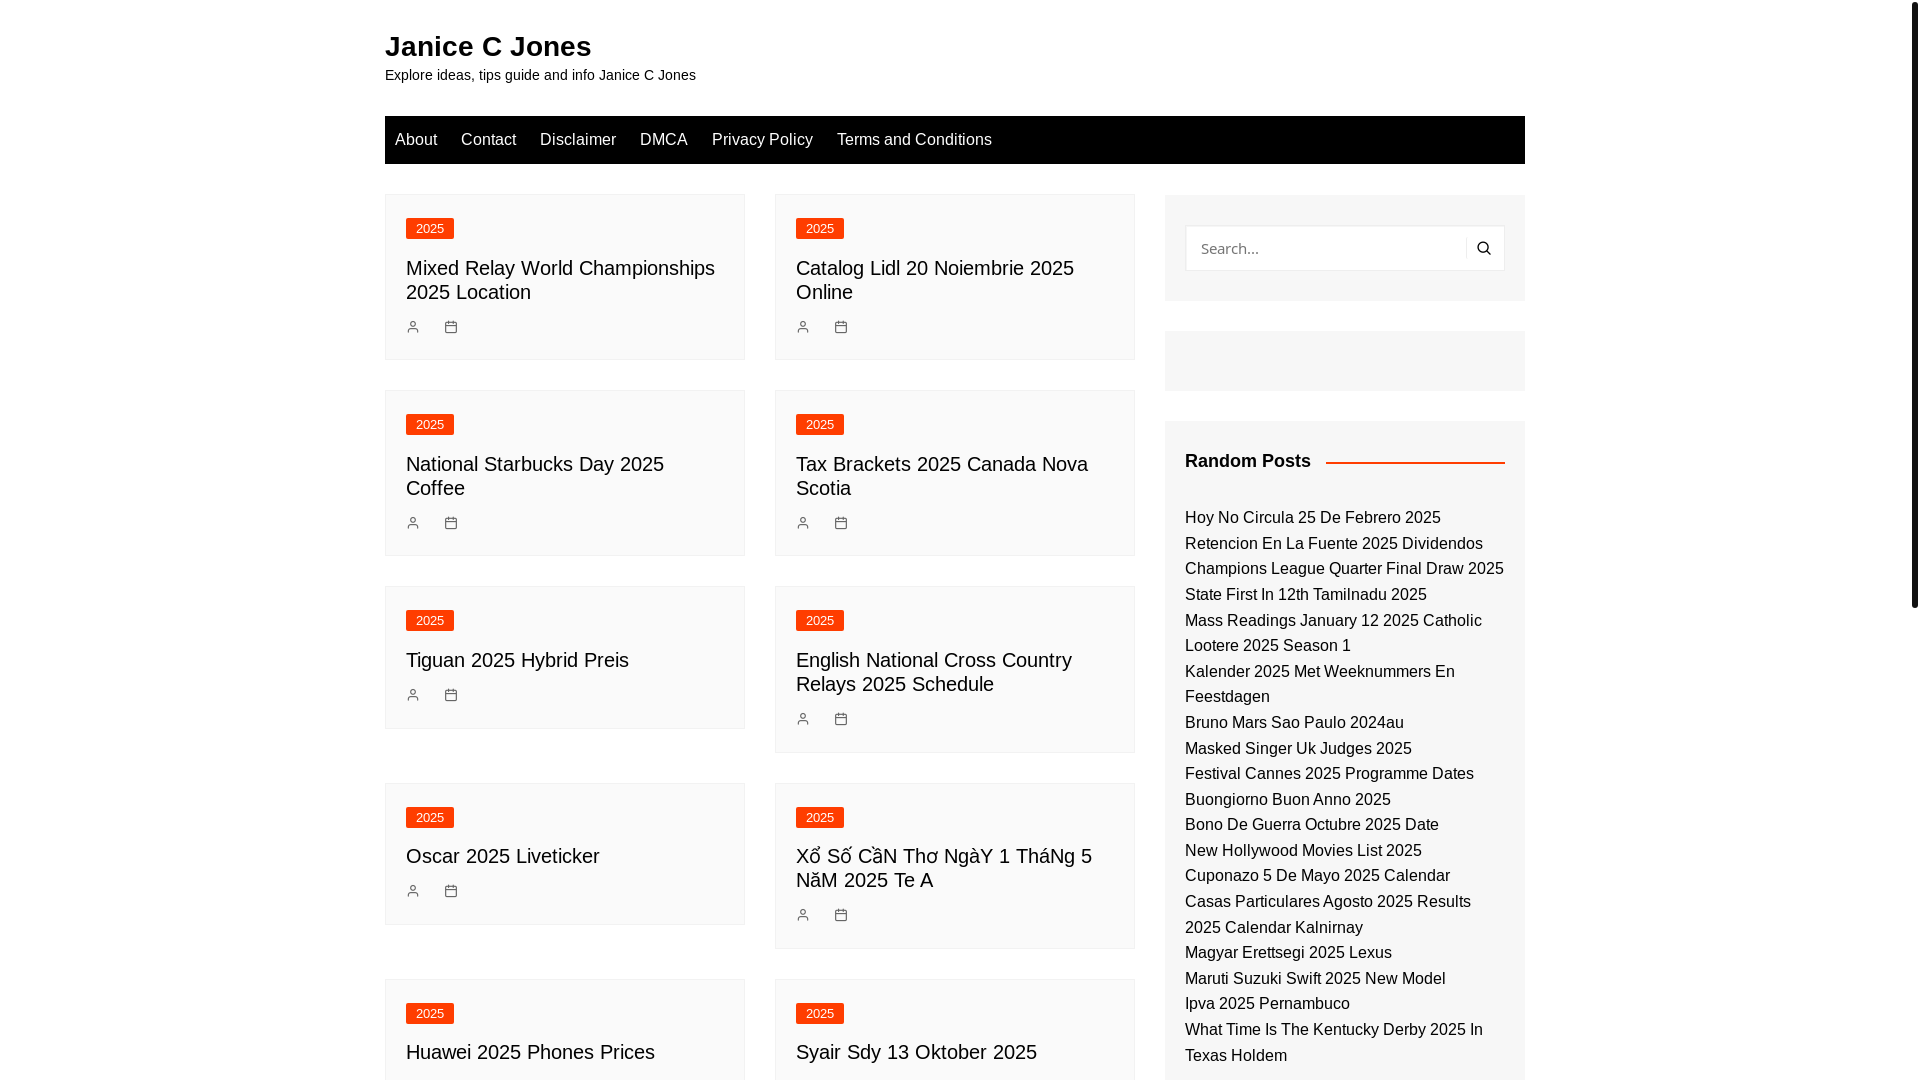Open Mass Readings January 12 2025 Catholic
The width and height of the screenshot is (1920, 1080).
tap(1333, 621)
